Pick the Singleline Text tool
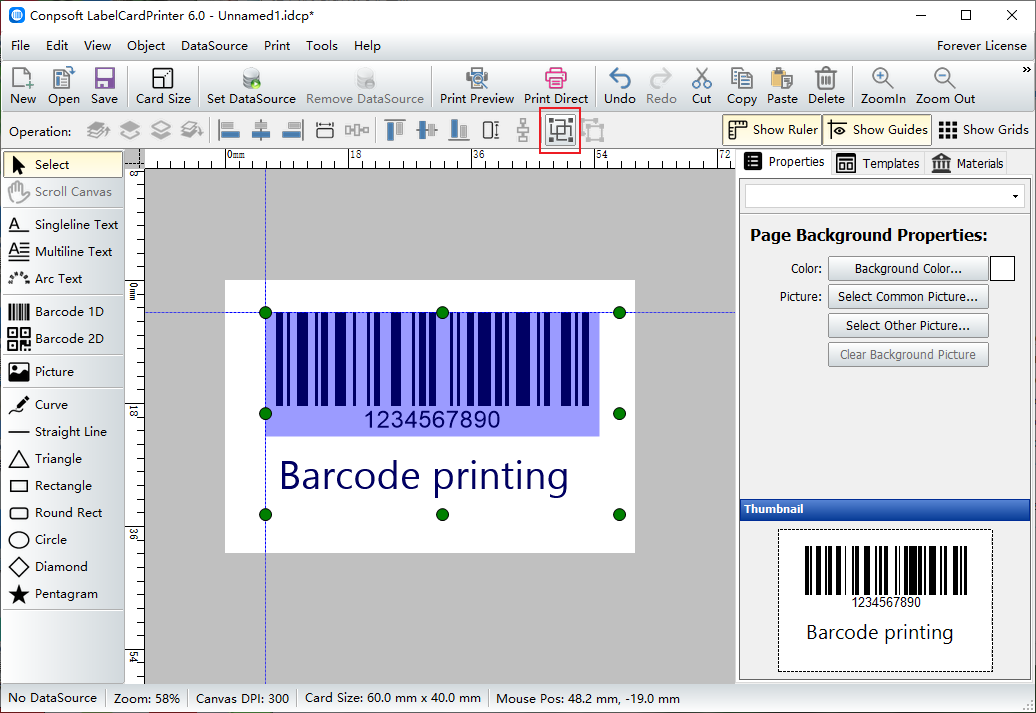This screenshot has height=713, width=1036. click(x=63, y=225)
